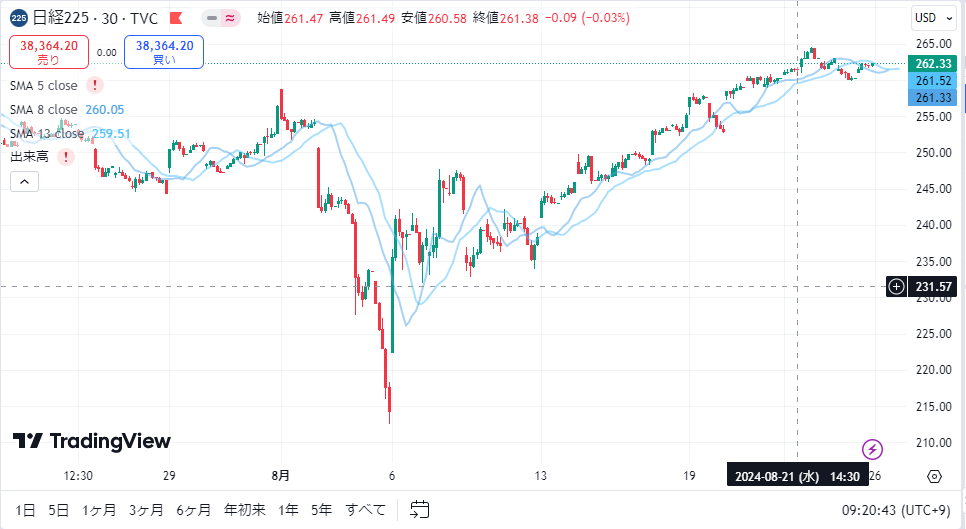Image resolution: width=966 pixels, height=529 pixels.
Task: Click the Nikkei 225 symbol logo badge
Action: tap(19, 18)
